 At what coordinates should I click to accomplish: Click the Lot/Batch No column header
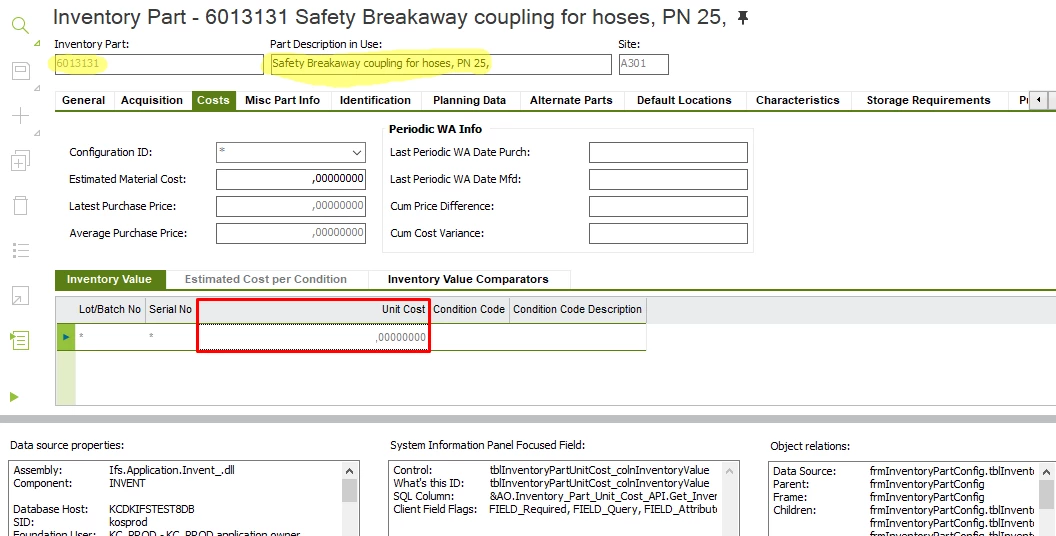coord(110,310)
